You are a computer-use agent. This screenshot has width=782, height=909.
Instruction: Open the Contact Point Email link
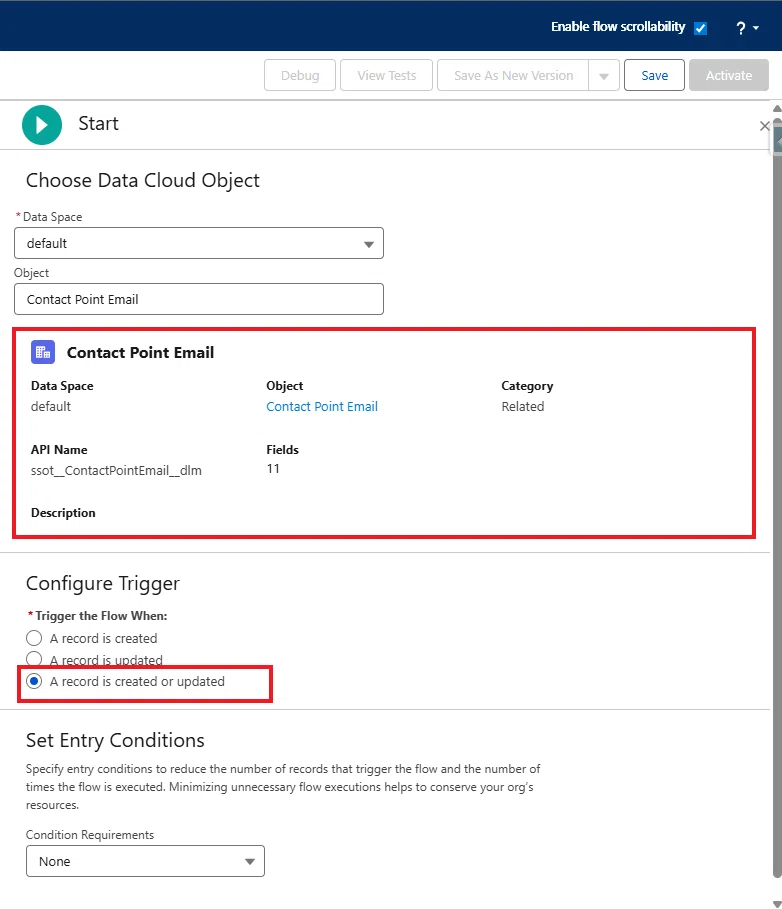pyautogui.click(x=322, y=406)
